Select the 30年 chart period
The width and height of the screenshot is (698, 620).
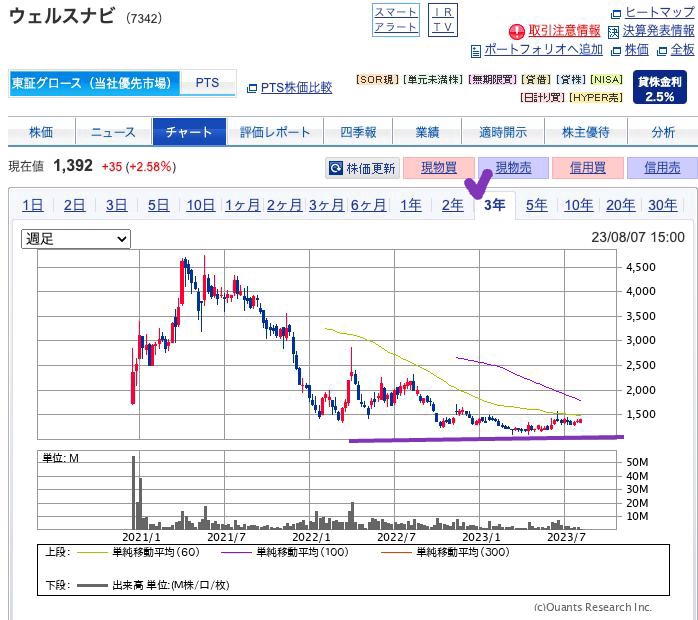coord(662,205)
